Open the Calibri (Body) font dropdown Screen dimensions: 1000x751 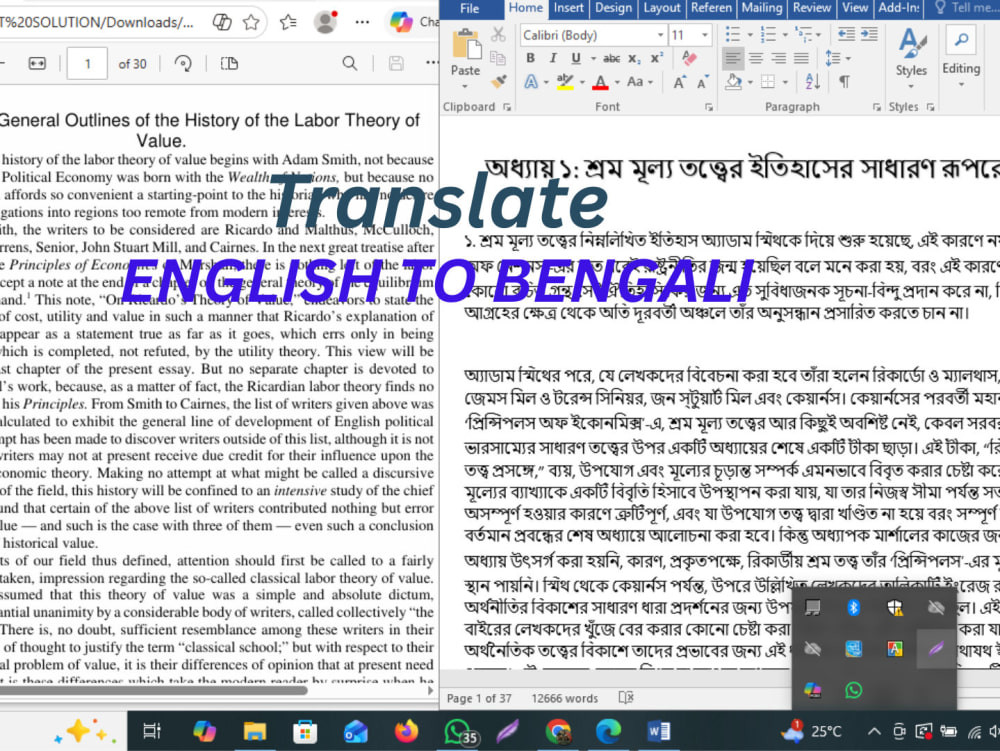(660, 35)
